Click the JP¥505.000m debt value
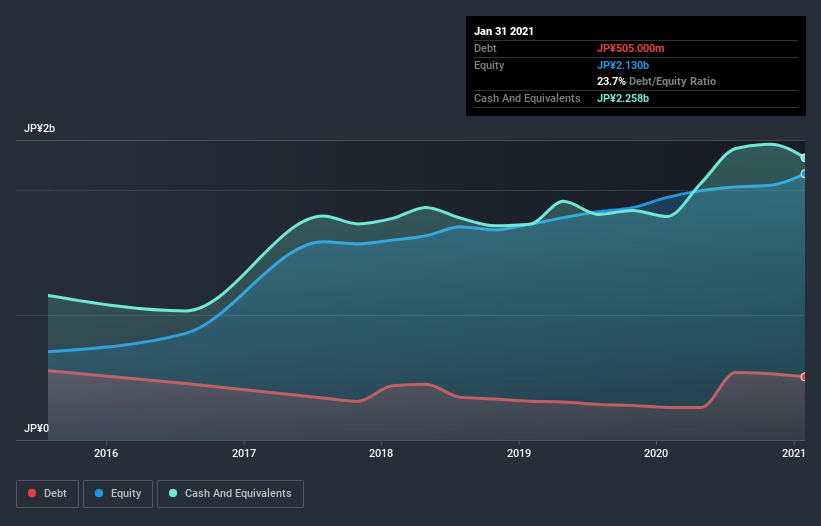821x526 pixels. 630,48
